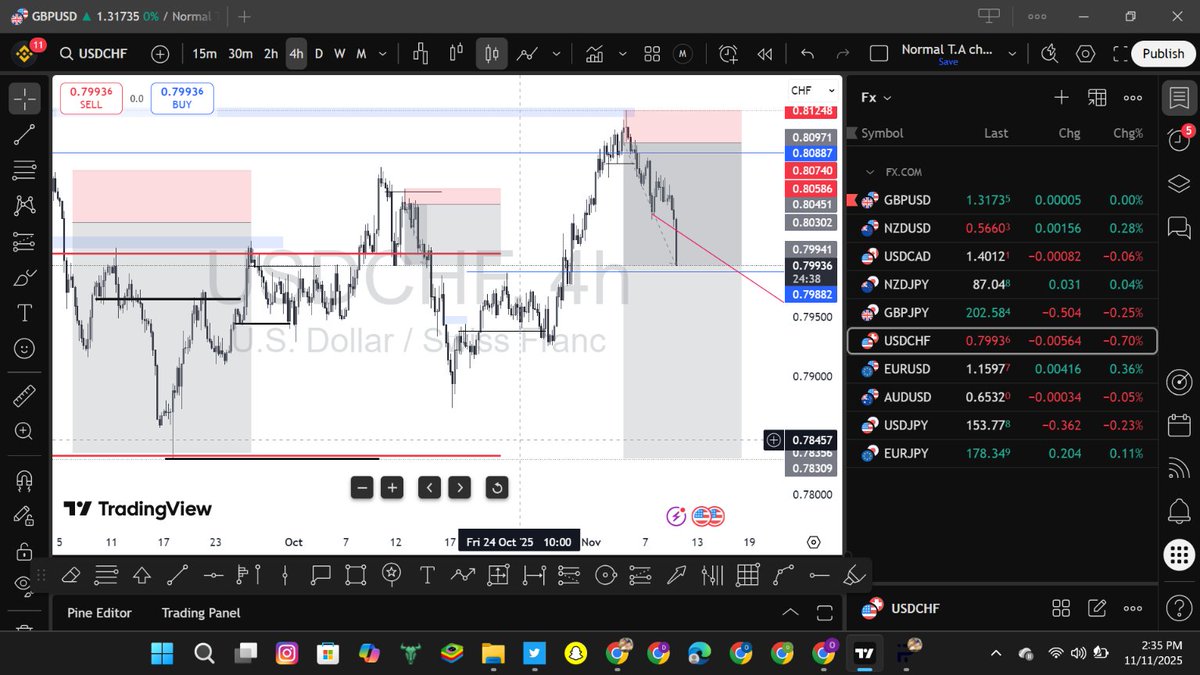Expand the chart style dropdown arrow
1200x675 pixels.
[x=556, y=54]
